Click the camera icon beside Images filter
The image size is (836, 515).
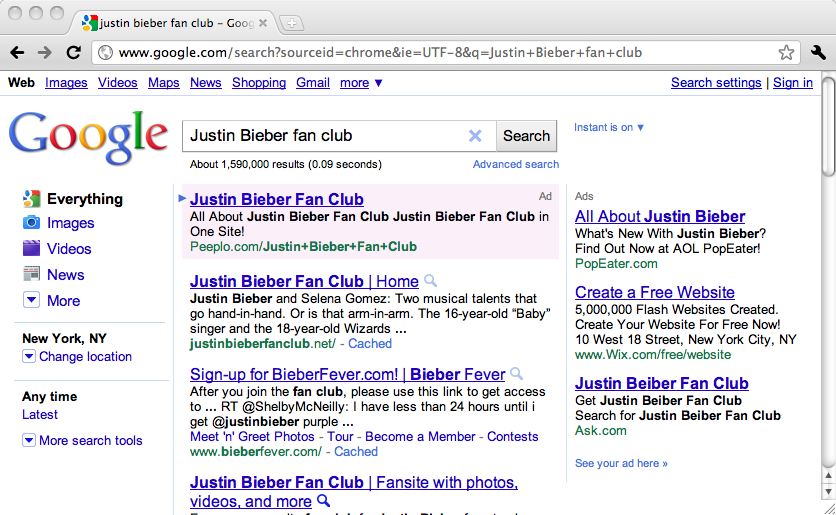[x=31, y=222]
